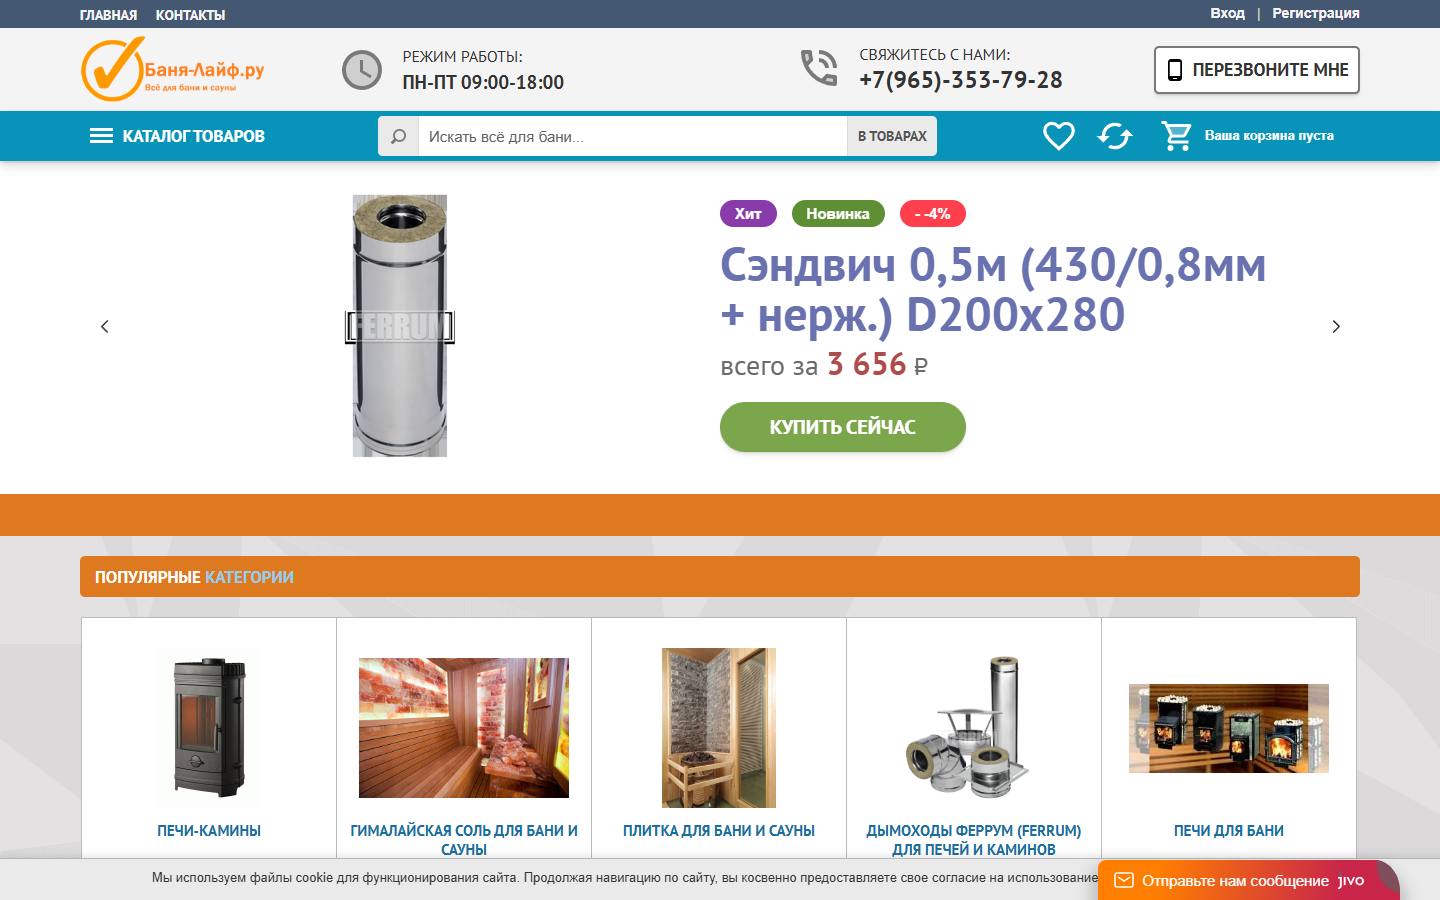Click the fireplace stove category image
The image size is (1440, 900).
click(x=209, y=727)
